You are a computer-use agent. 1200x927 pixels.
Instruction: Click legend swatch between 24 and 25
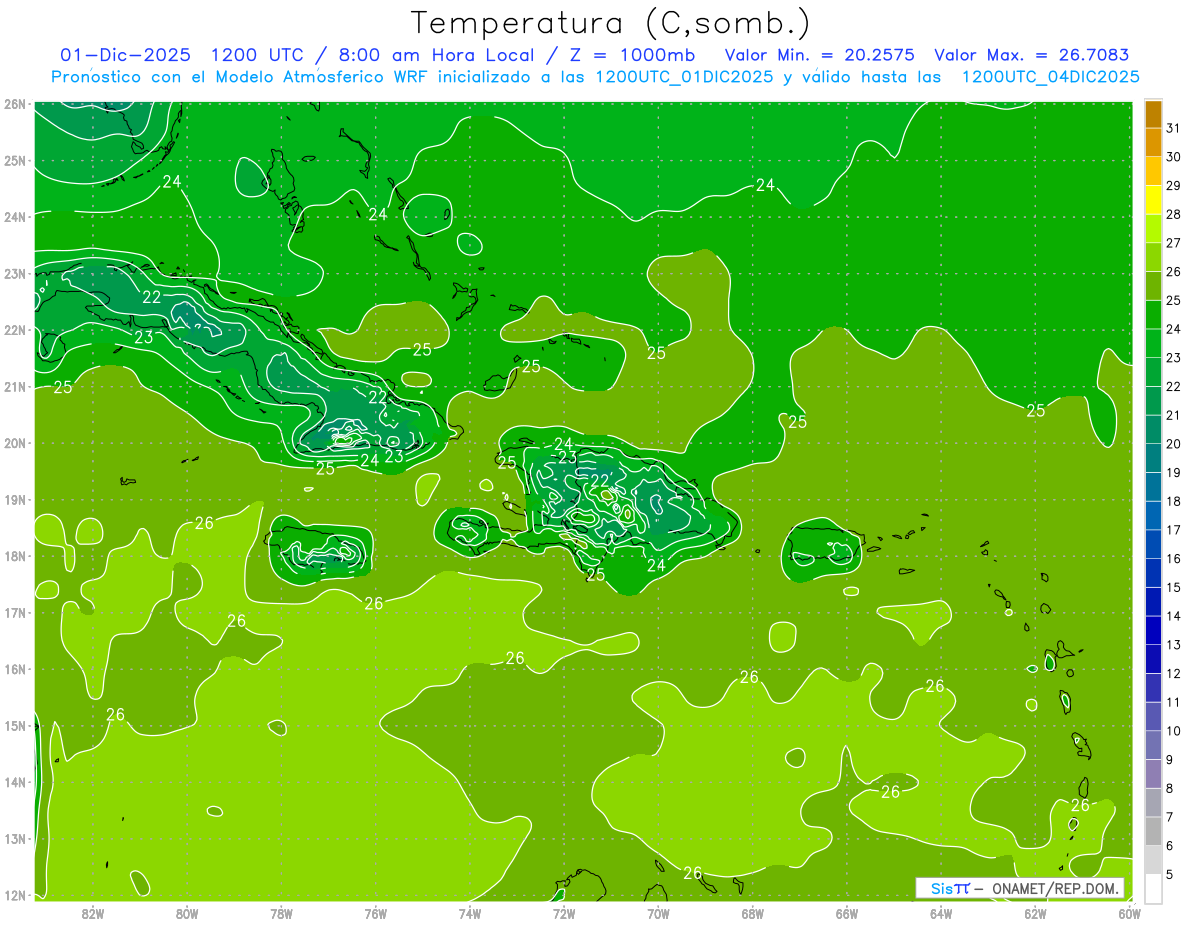[x=1153, y=314]
